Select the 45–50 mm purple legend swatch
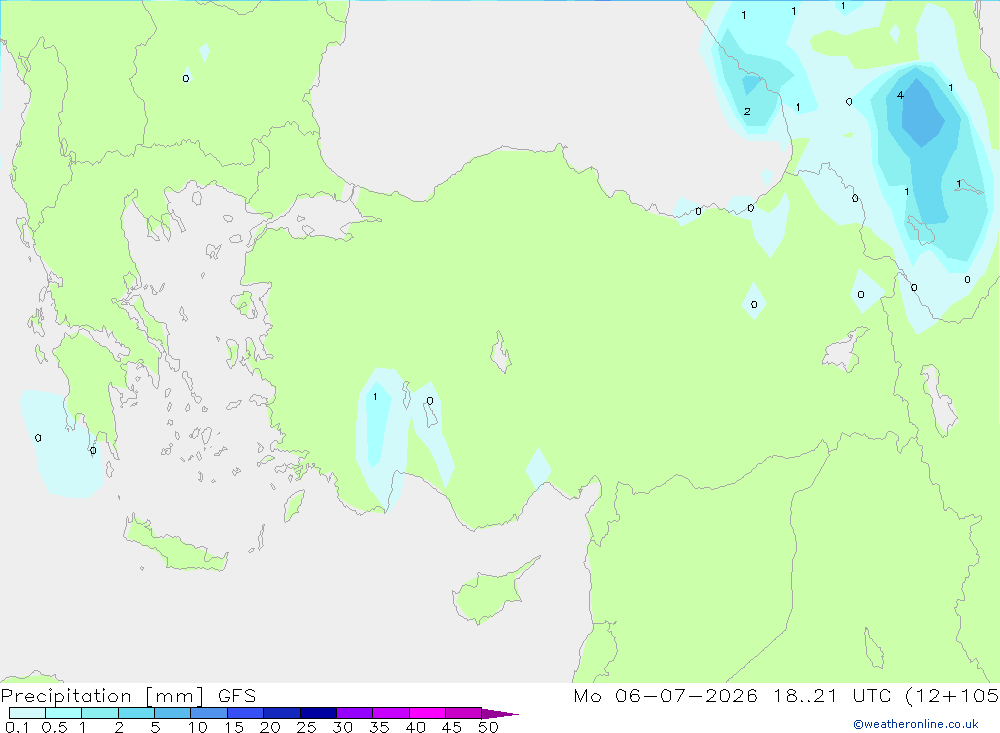This screenshot has height=733, width=1000. click(x=464, y=713)
